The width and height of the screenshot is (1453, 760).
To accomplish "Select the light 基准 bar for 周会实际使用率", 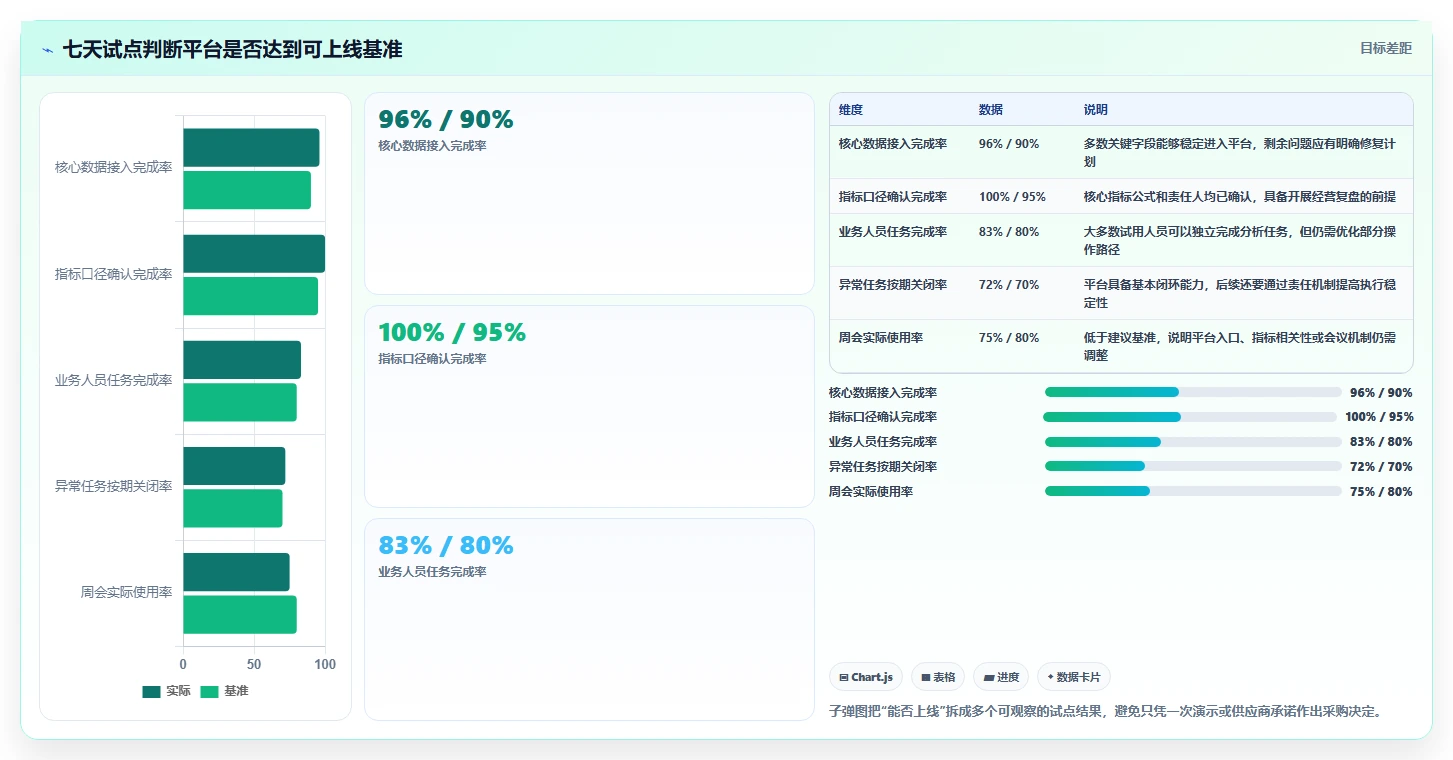I will (240, 614).
